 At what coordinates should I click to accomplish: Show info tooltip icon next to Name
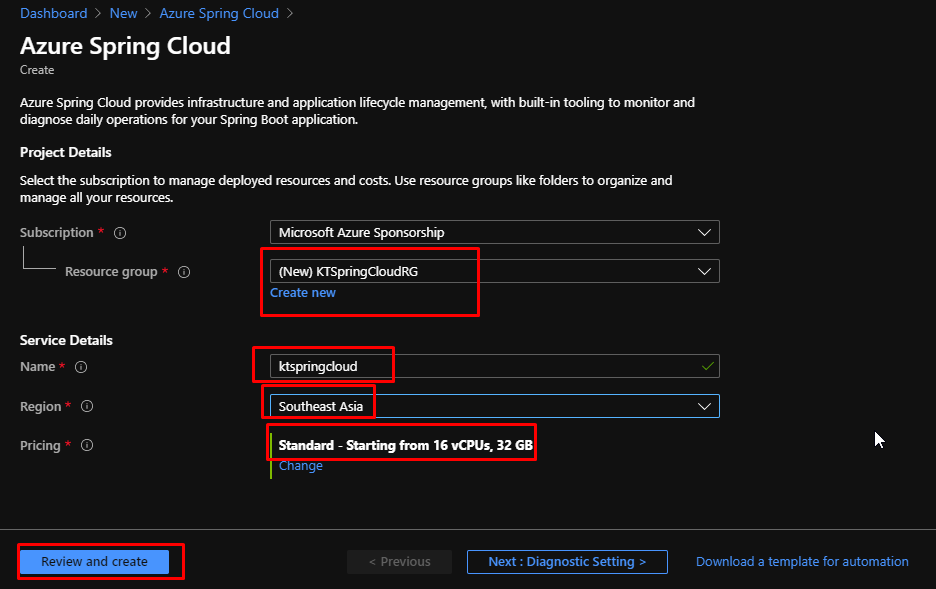click(81, 367)
